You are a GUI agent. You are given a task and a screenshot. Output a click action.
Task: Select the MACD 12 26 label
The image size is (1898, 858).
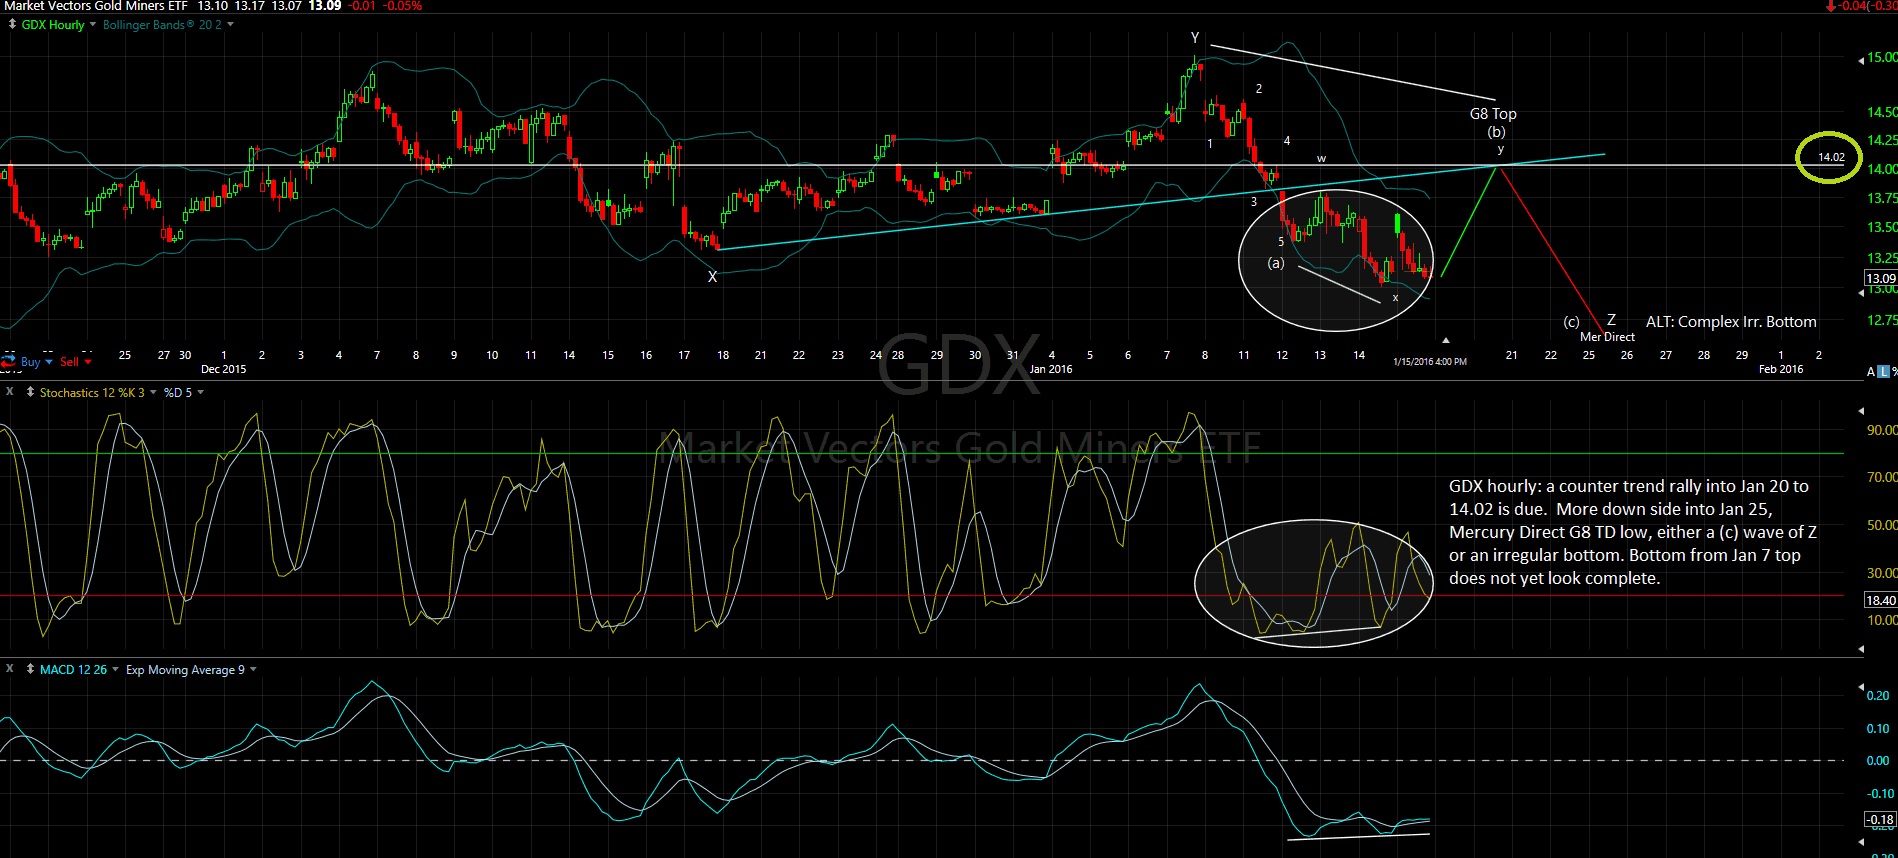pos(73,670)
